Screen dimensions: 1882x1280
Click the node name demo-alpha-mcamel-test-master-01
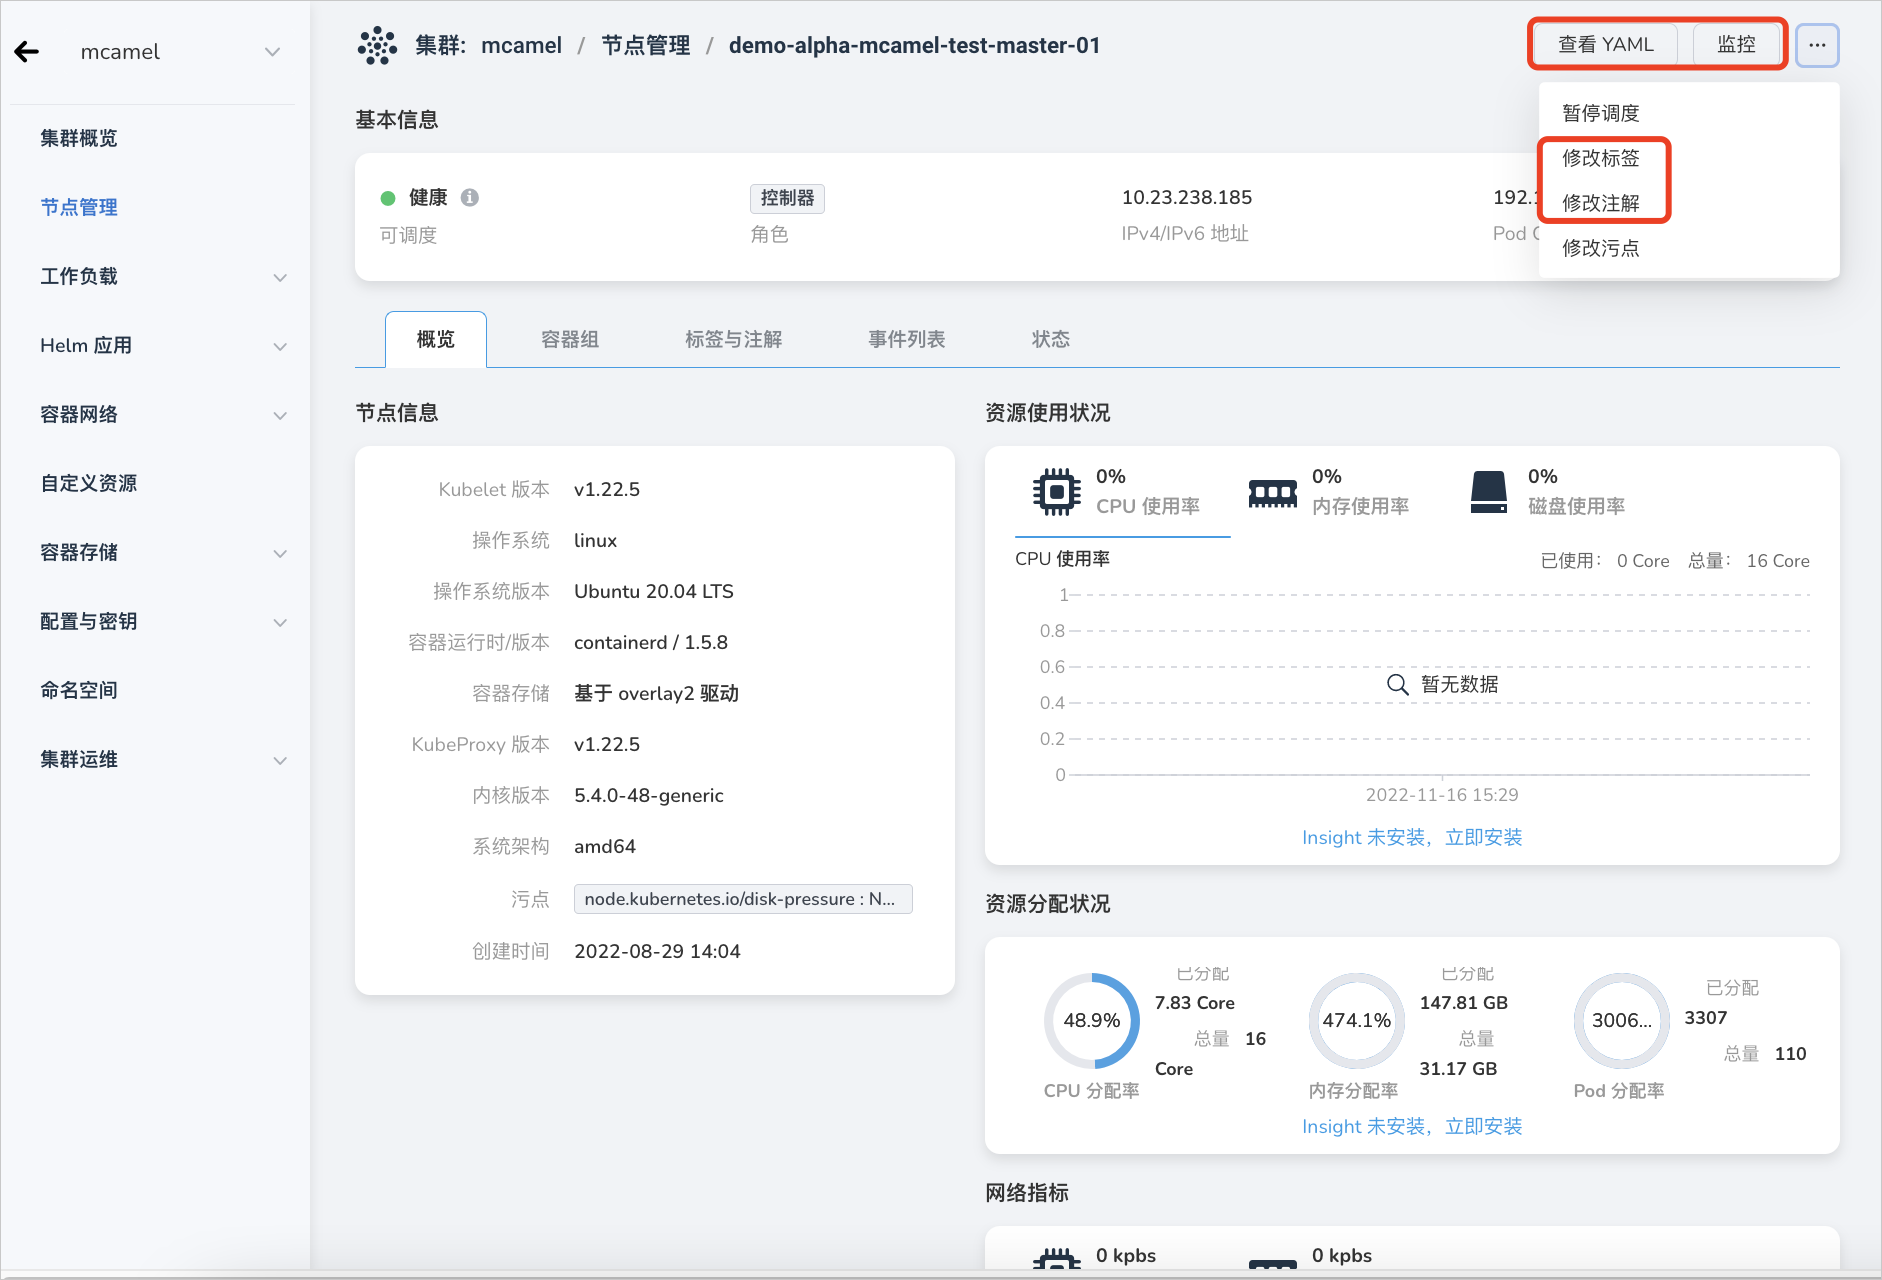pos(915,46)
